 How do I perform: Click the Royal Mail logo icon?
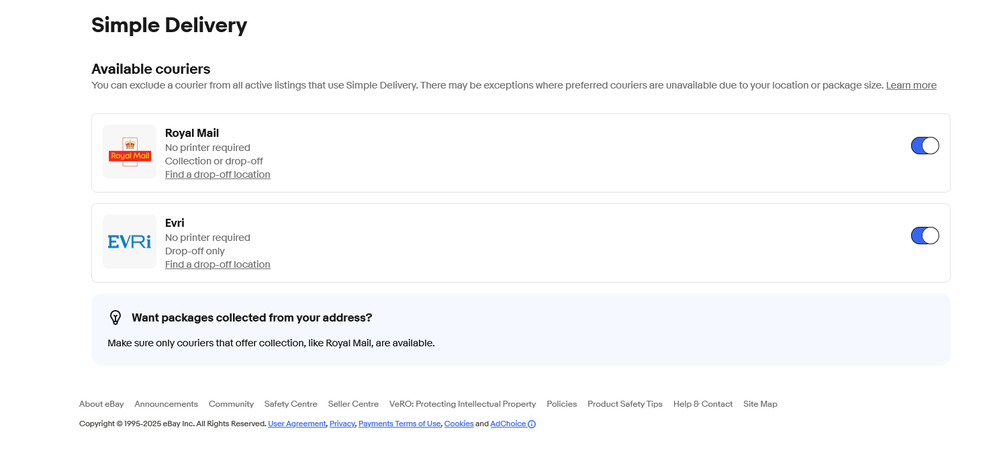pyautogui.click(x=129, y=152)
